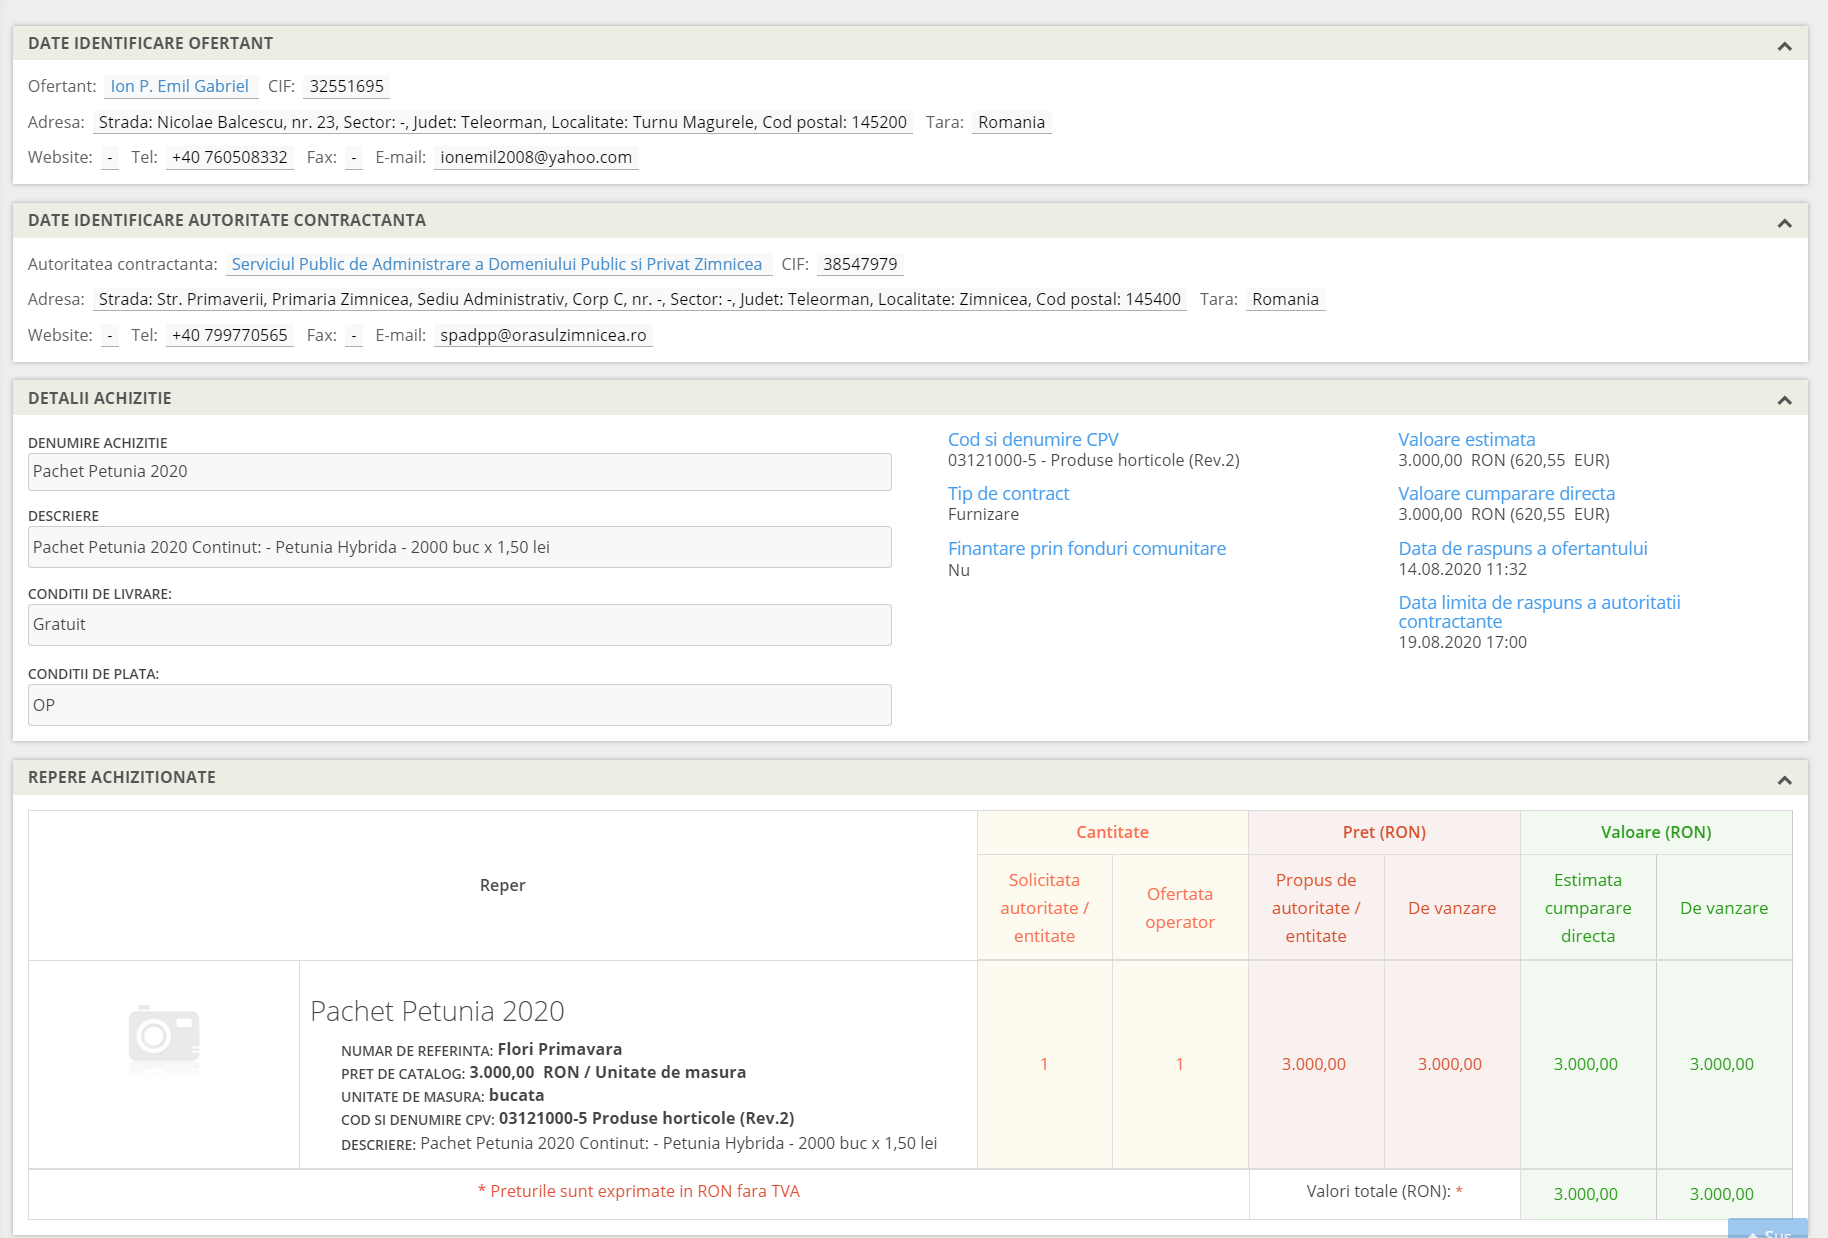Click the Finantare prin fonduri comunitare label
1828x1238 pixels.
[x=1087, y=548]
